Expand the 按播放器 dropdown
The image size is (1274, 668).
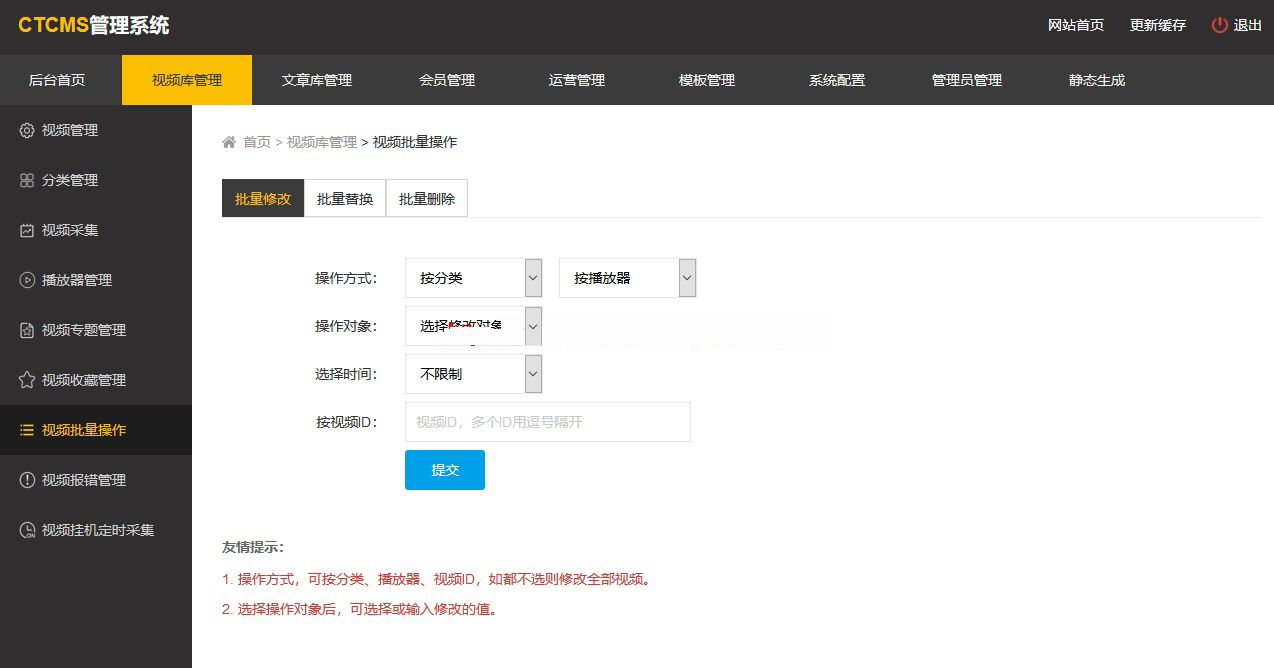[x=627, y=278]
